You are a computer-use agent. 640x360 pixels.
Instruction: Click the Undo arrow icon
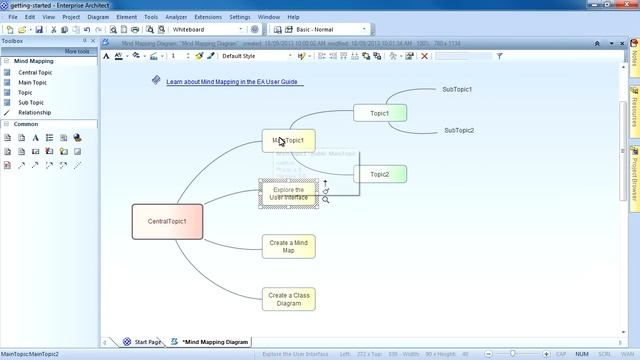pos(87,29)
